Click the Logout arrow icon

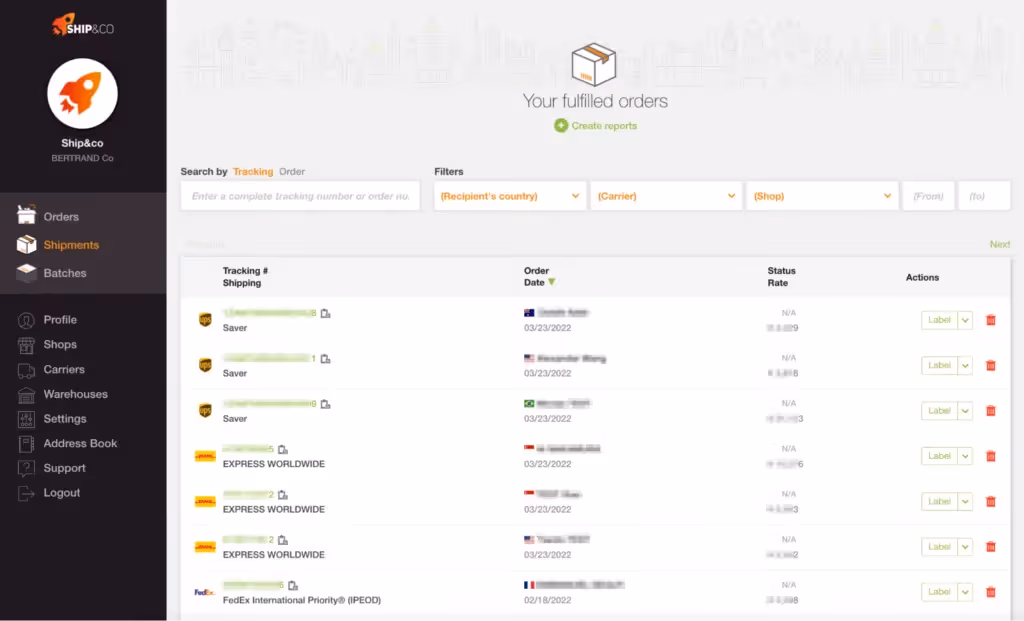26,493
